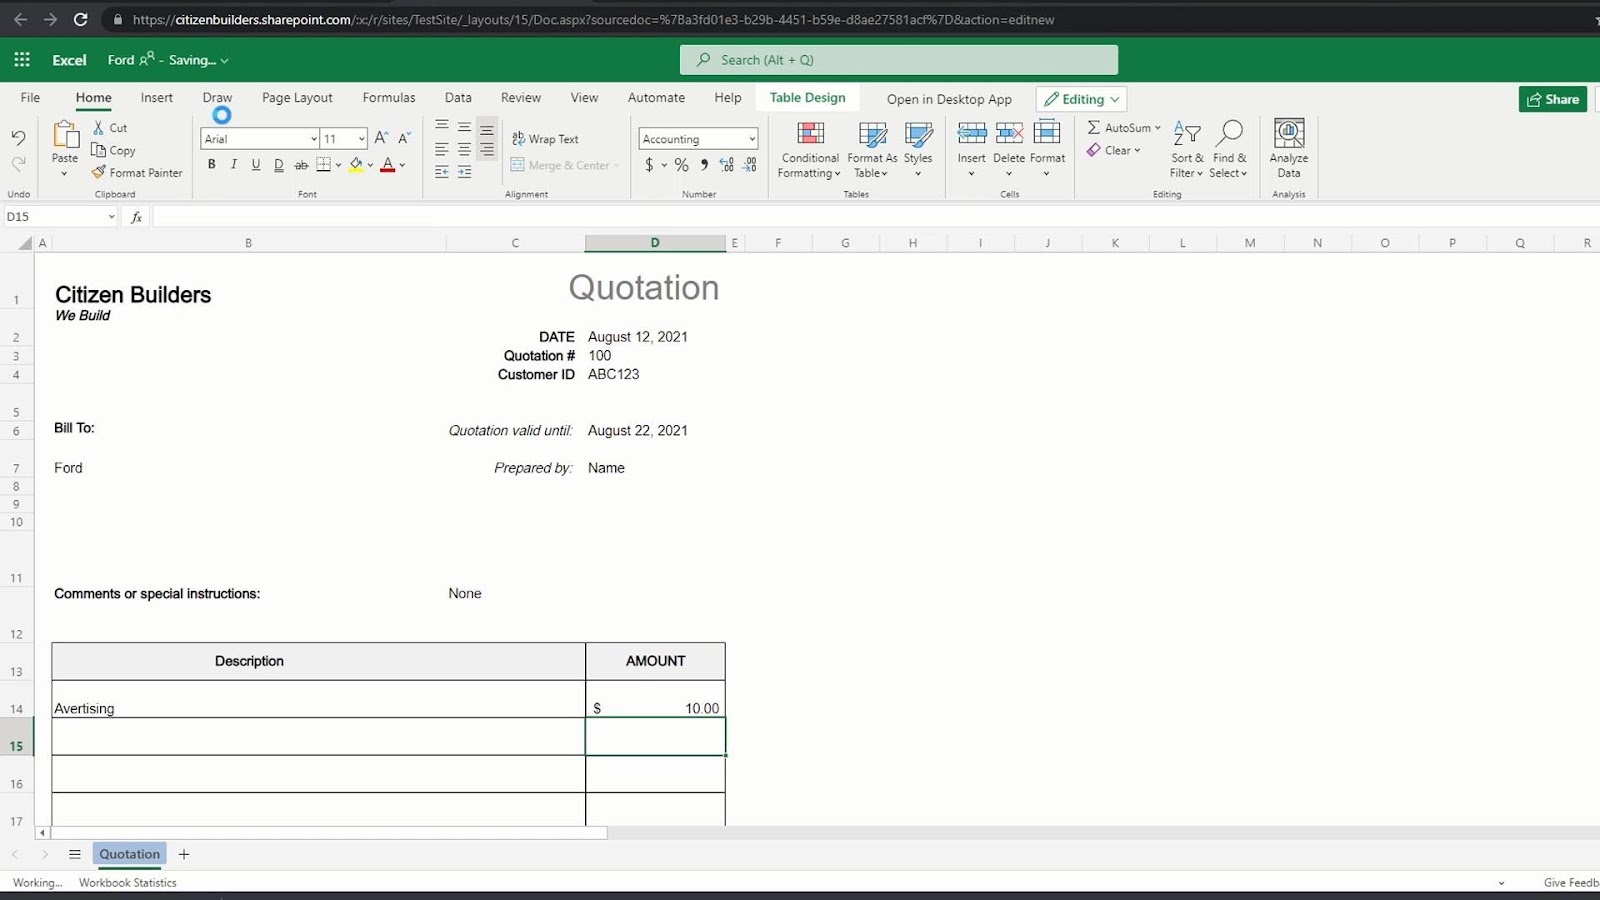Switch to the Review tab
Screen dimensions: 1600x900
point(521,98)
